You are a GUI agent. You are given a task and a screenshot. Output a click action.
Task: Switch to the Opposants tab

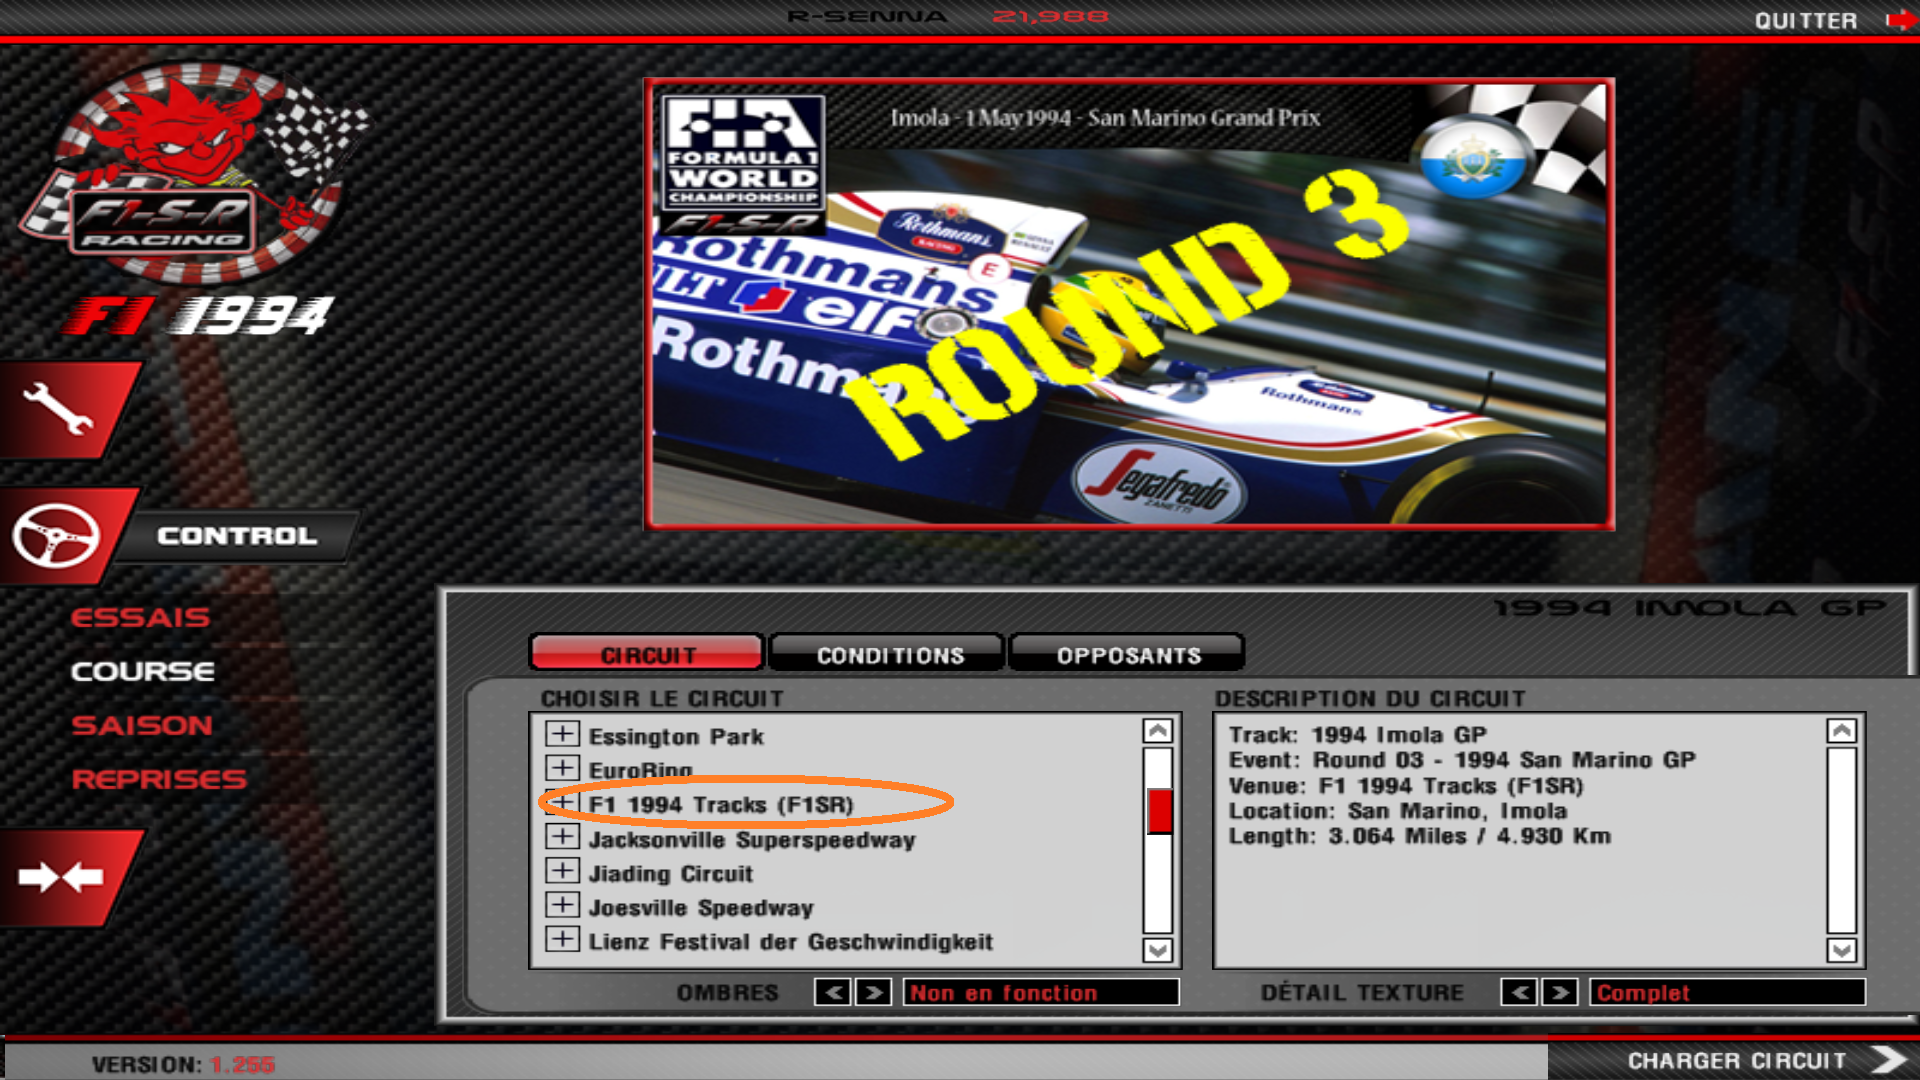1129,655
